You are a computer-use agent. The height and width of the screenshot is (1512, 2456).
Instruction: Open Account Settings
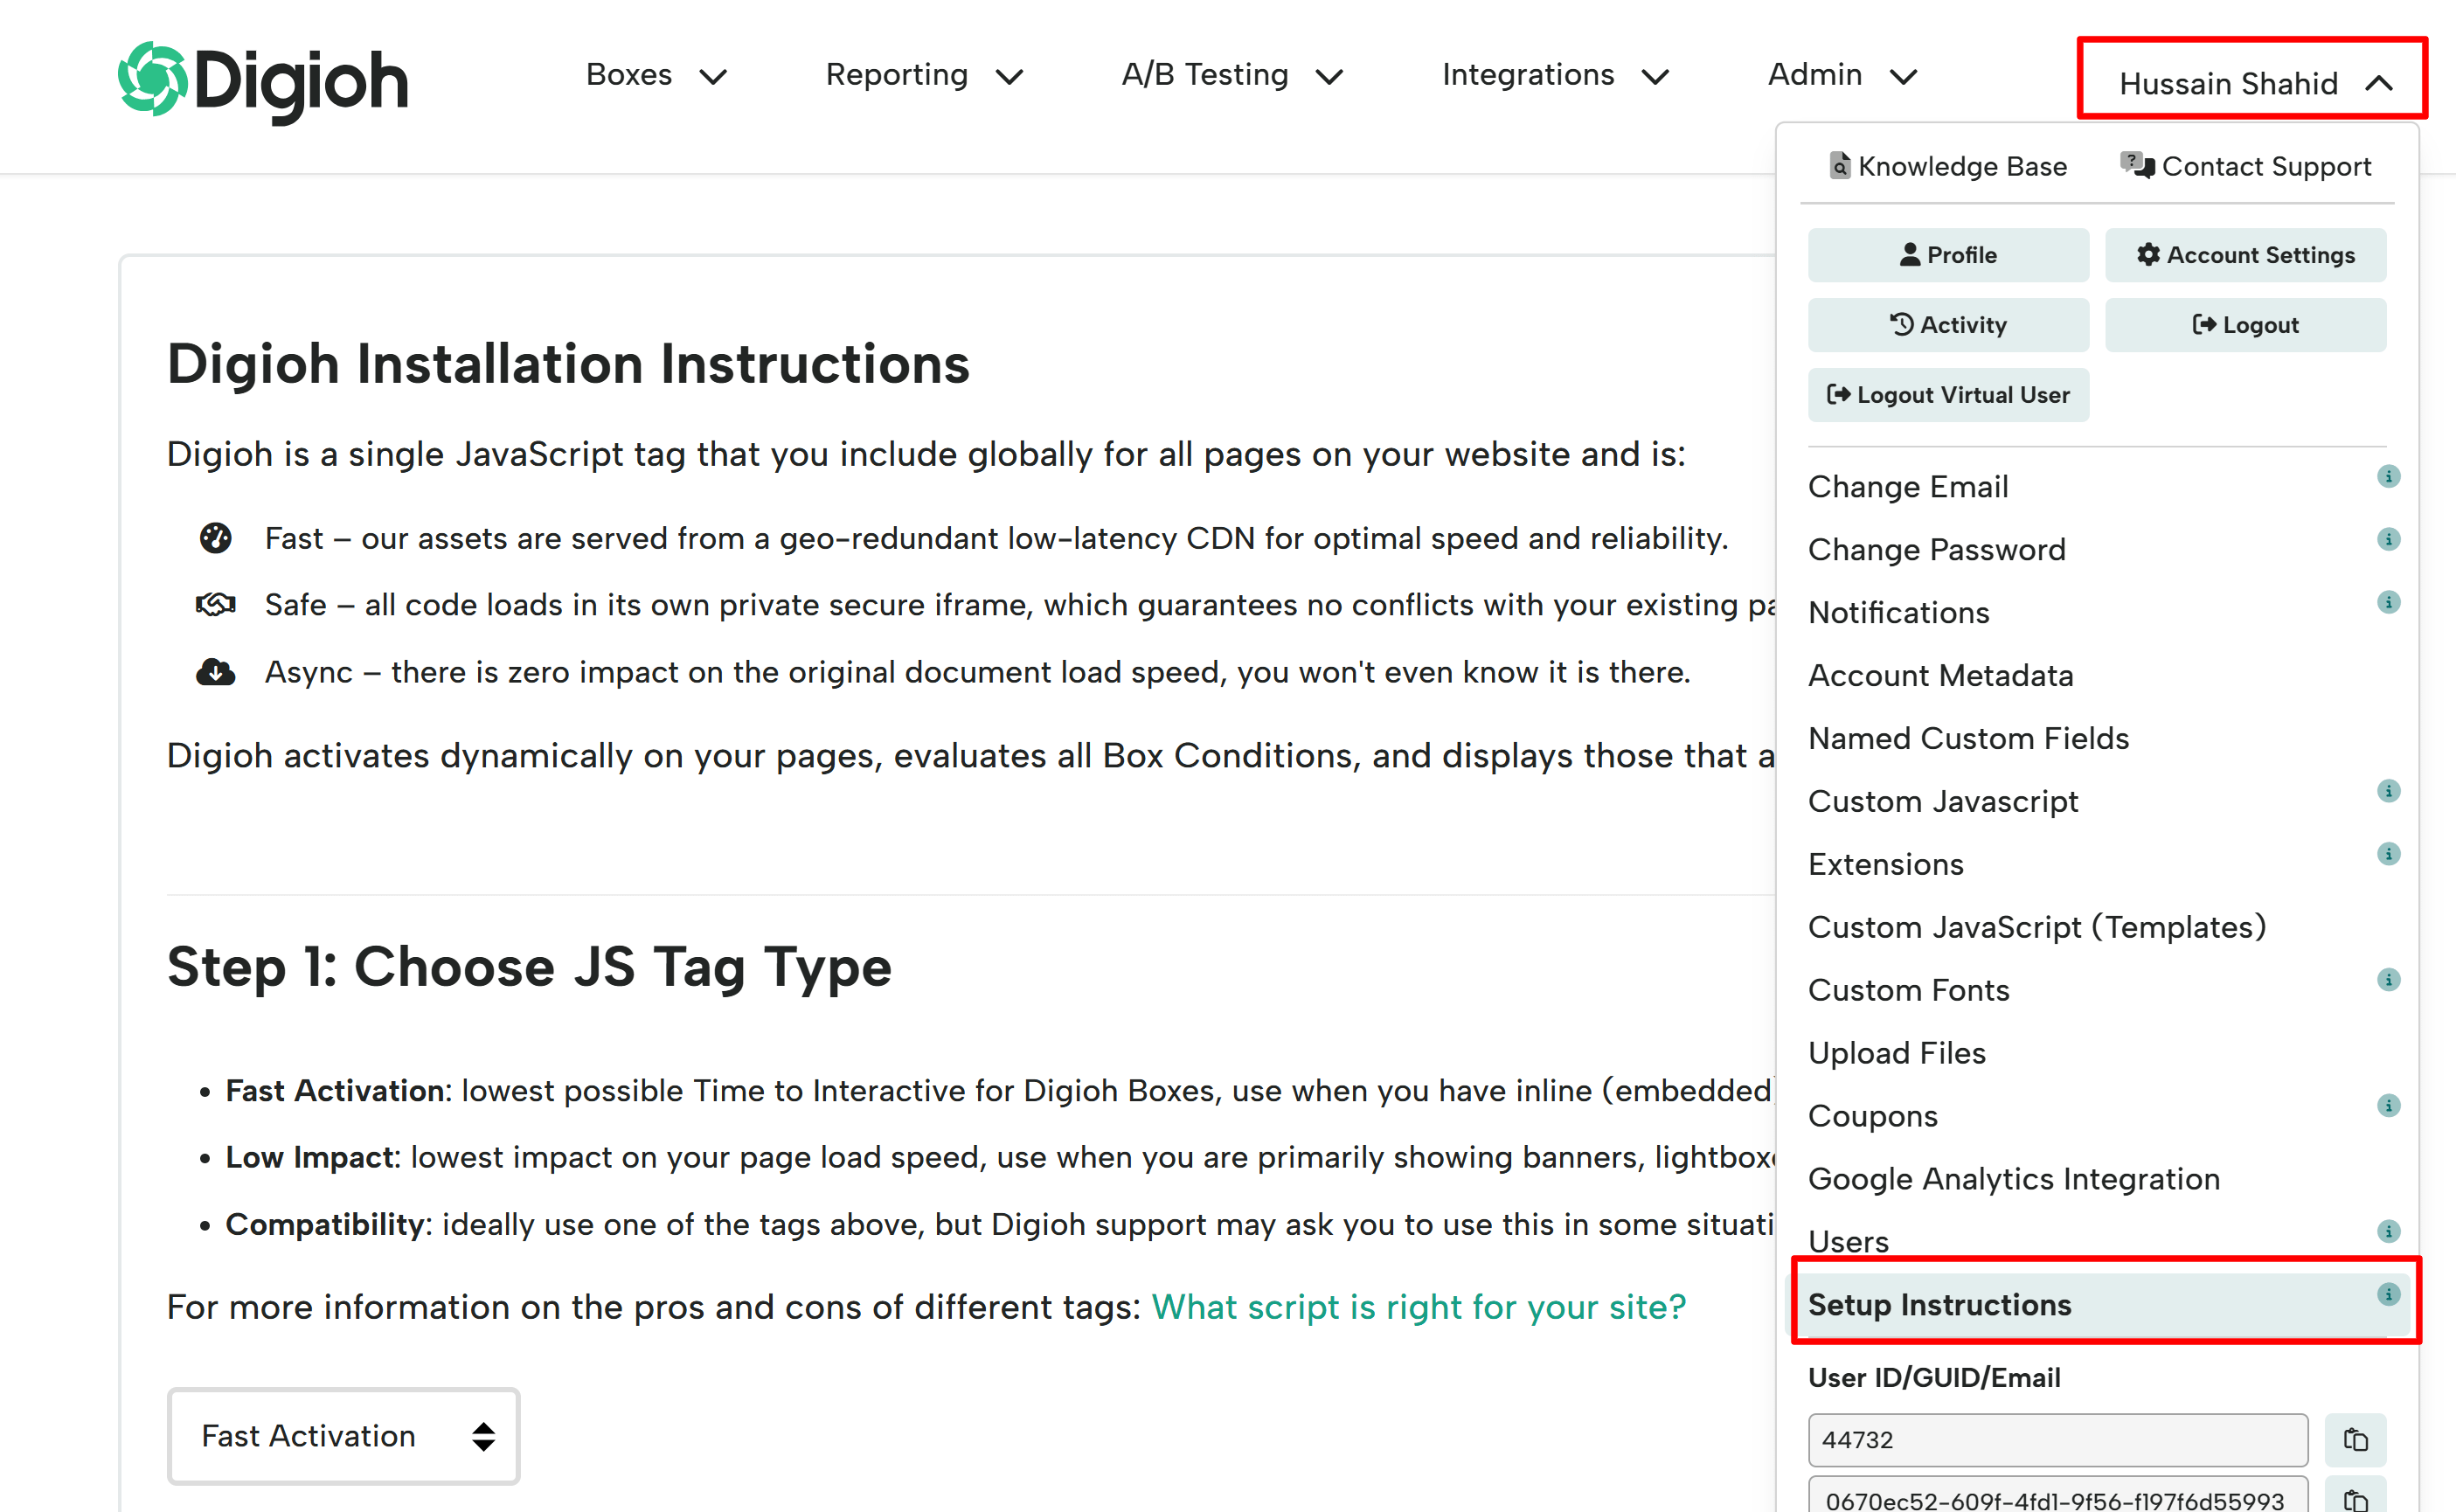(2245, 255)
